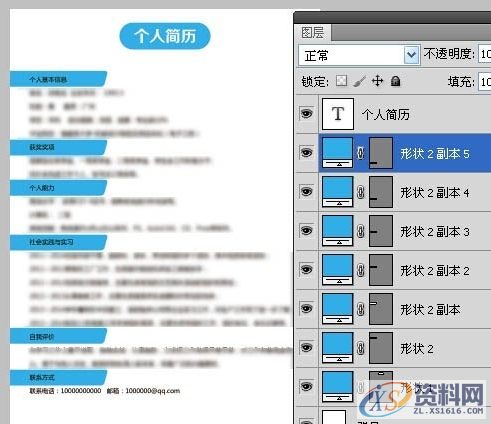491x424 pixels.
Task: Click vector mask thumbnail of 形状 2 副本
Action: click(x=381, y=309)
